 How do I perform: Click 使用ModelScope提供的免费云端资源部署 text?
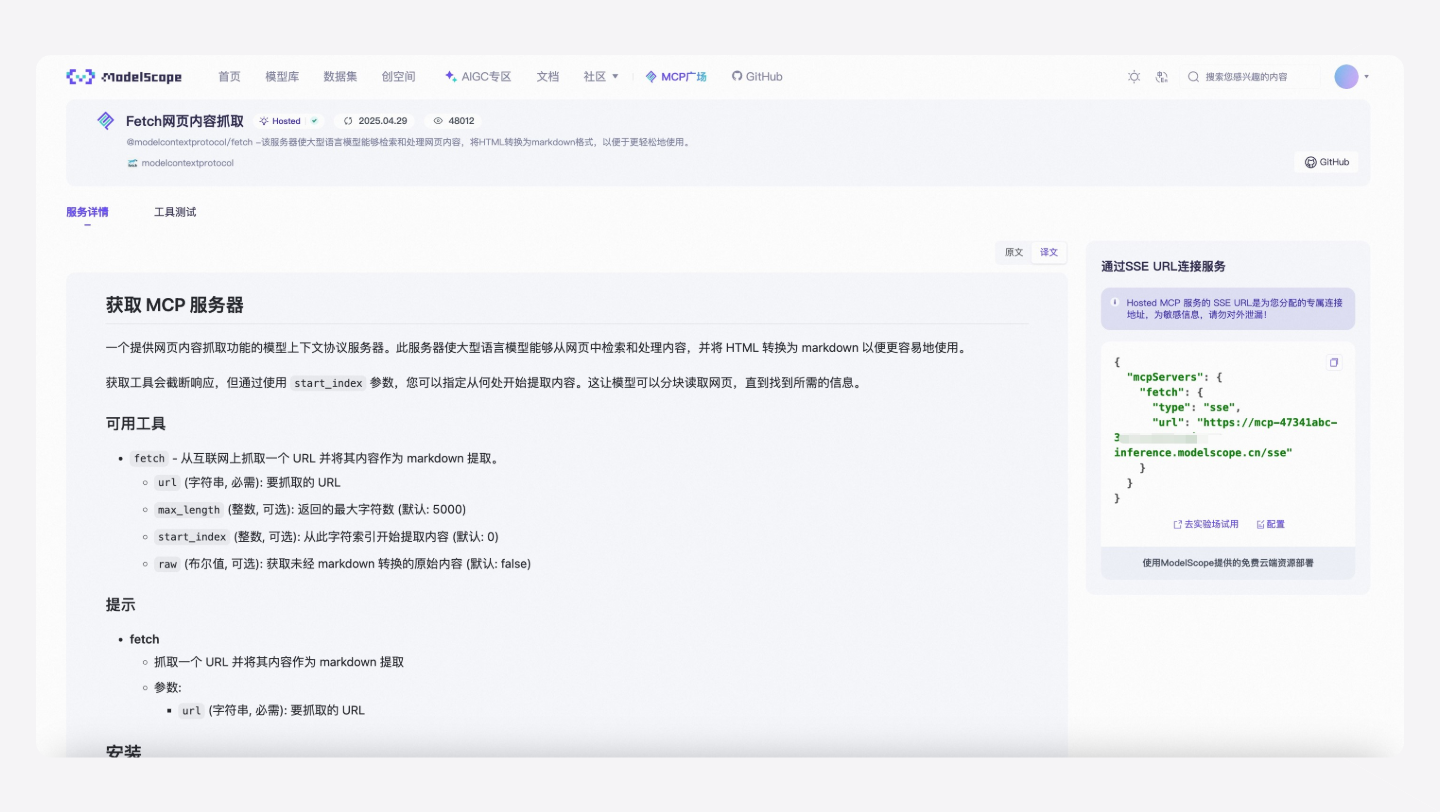pyautogui.click(x=1228, y=563)
